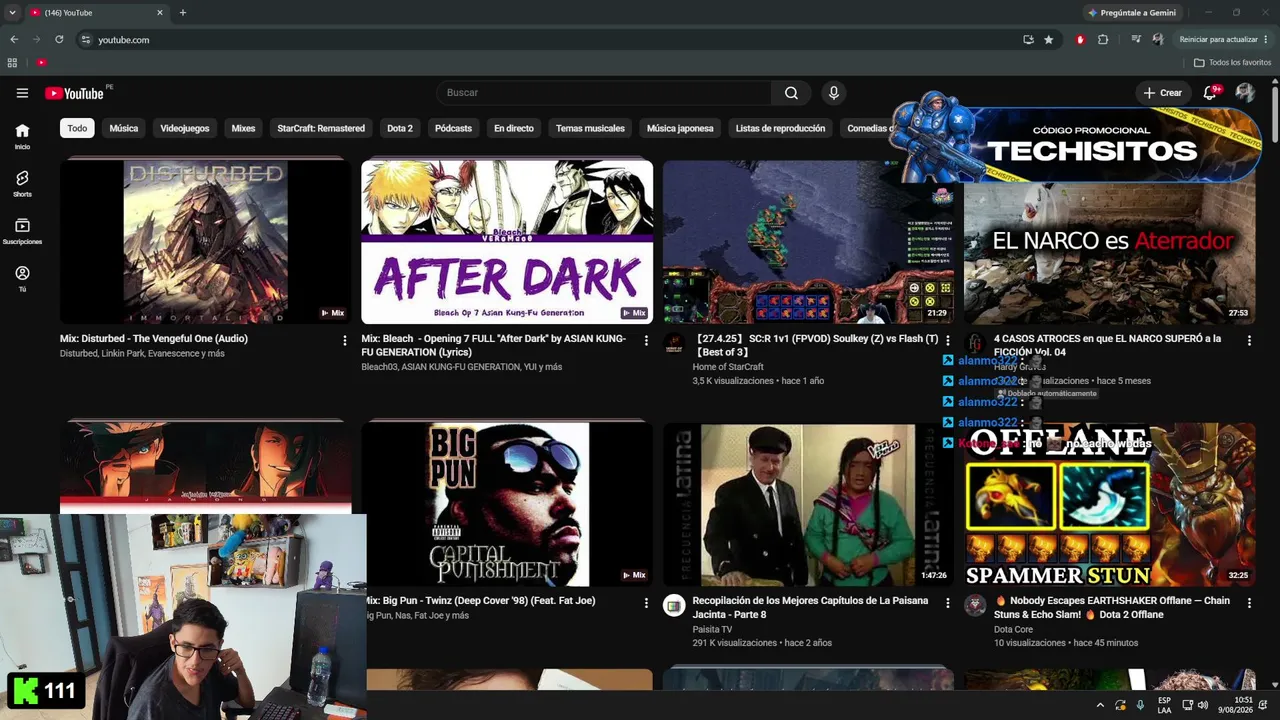This screenshot has width=1280, height=720.
Task: Select the Música filter chip
Action: point(124,128)
